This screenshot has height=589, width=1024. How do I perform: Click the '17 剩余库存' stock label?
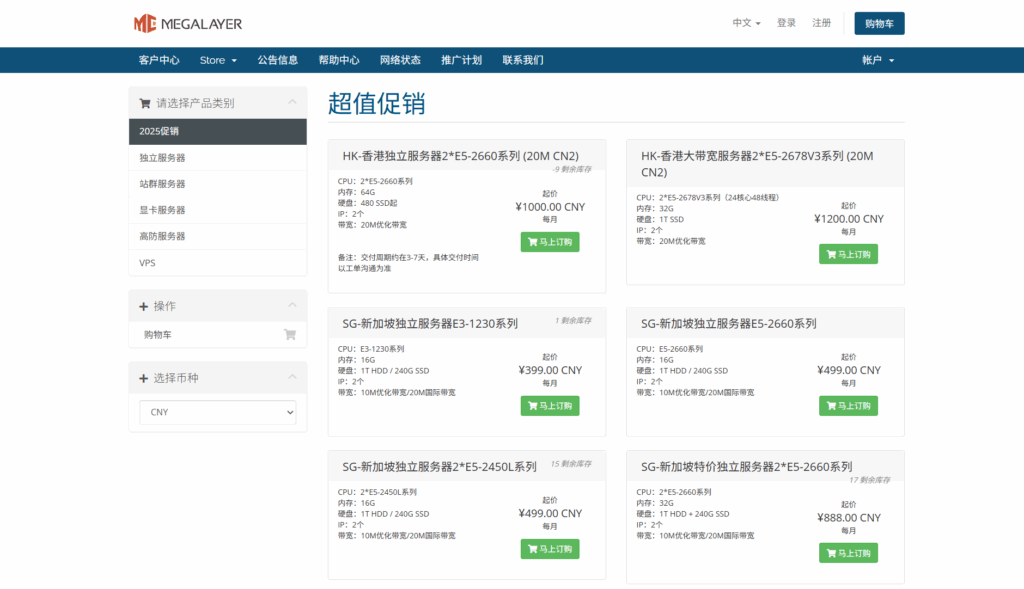point(869,480)
